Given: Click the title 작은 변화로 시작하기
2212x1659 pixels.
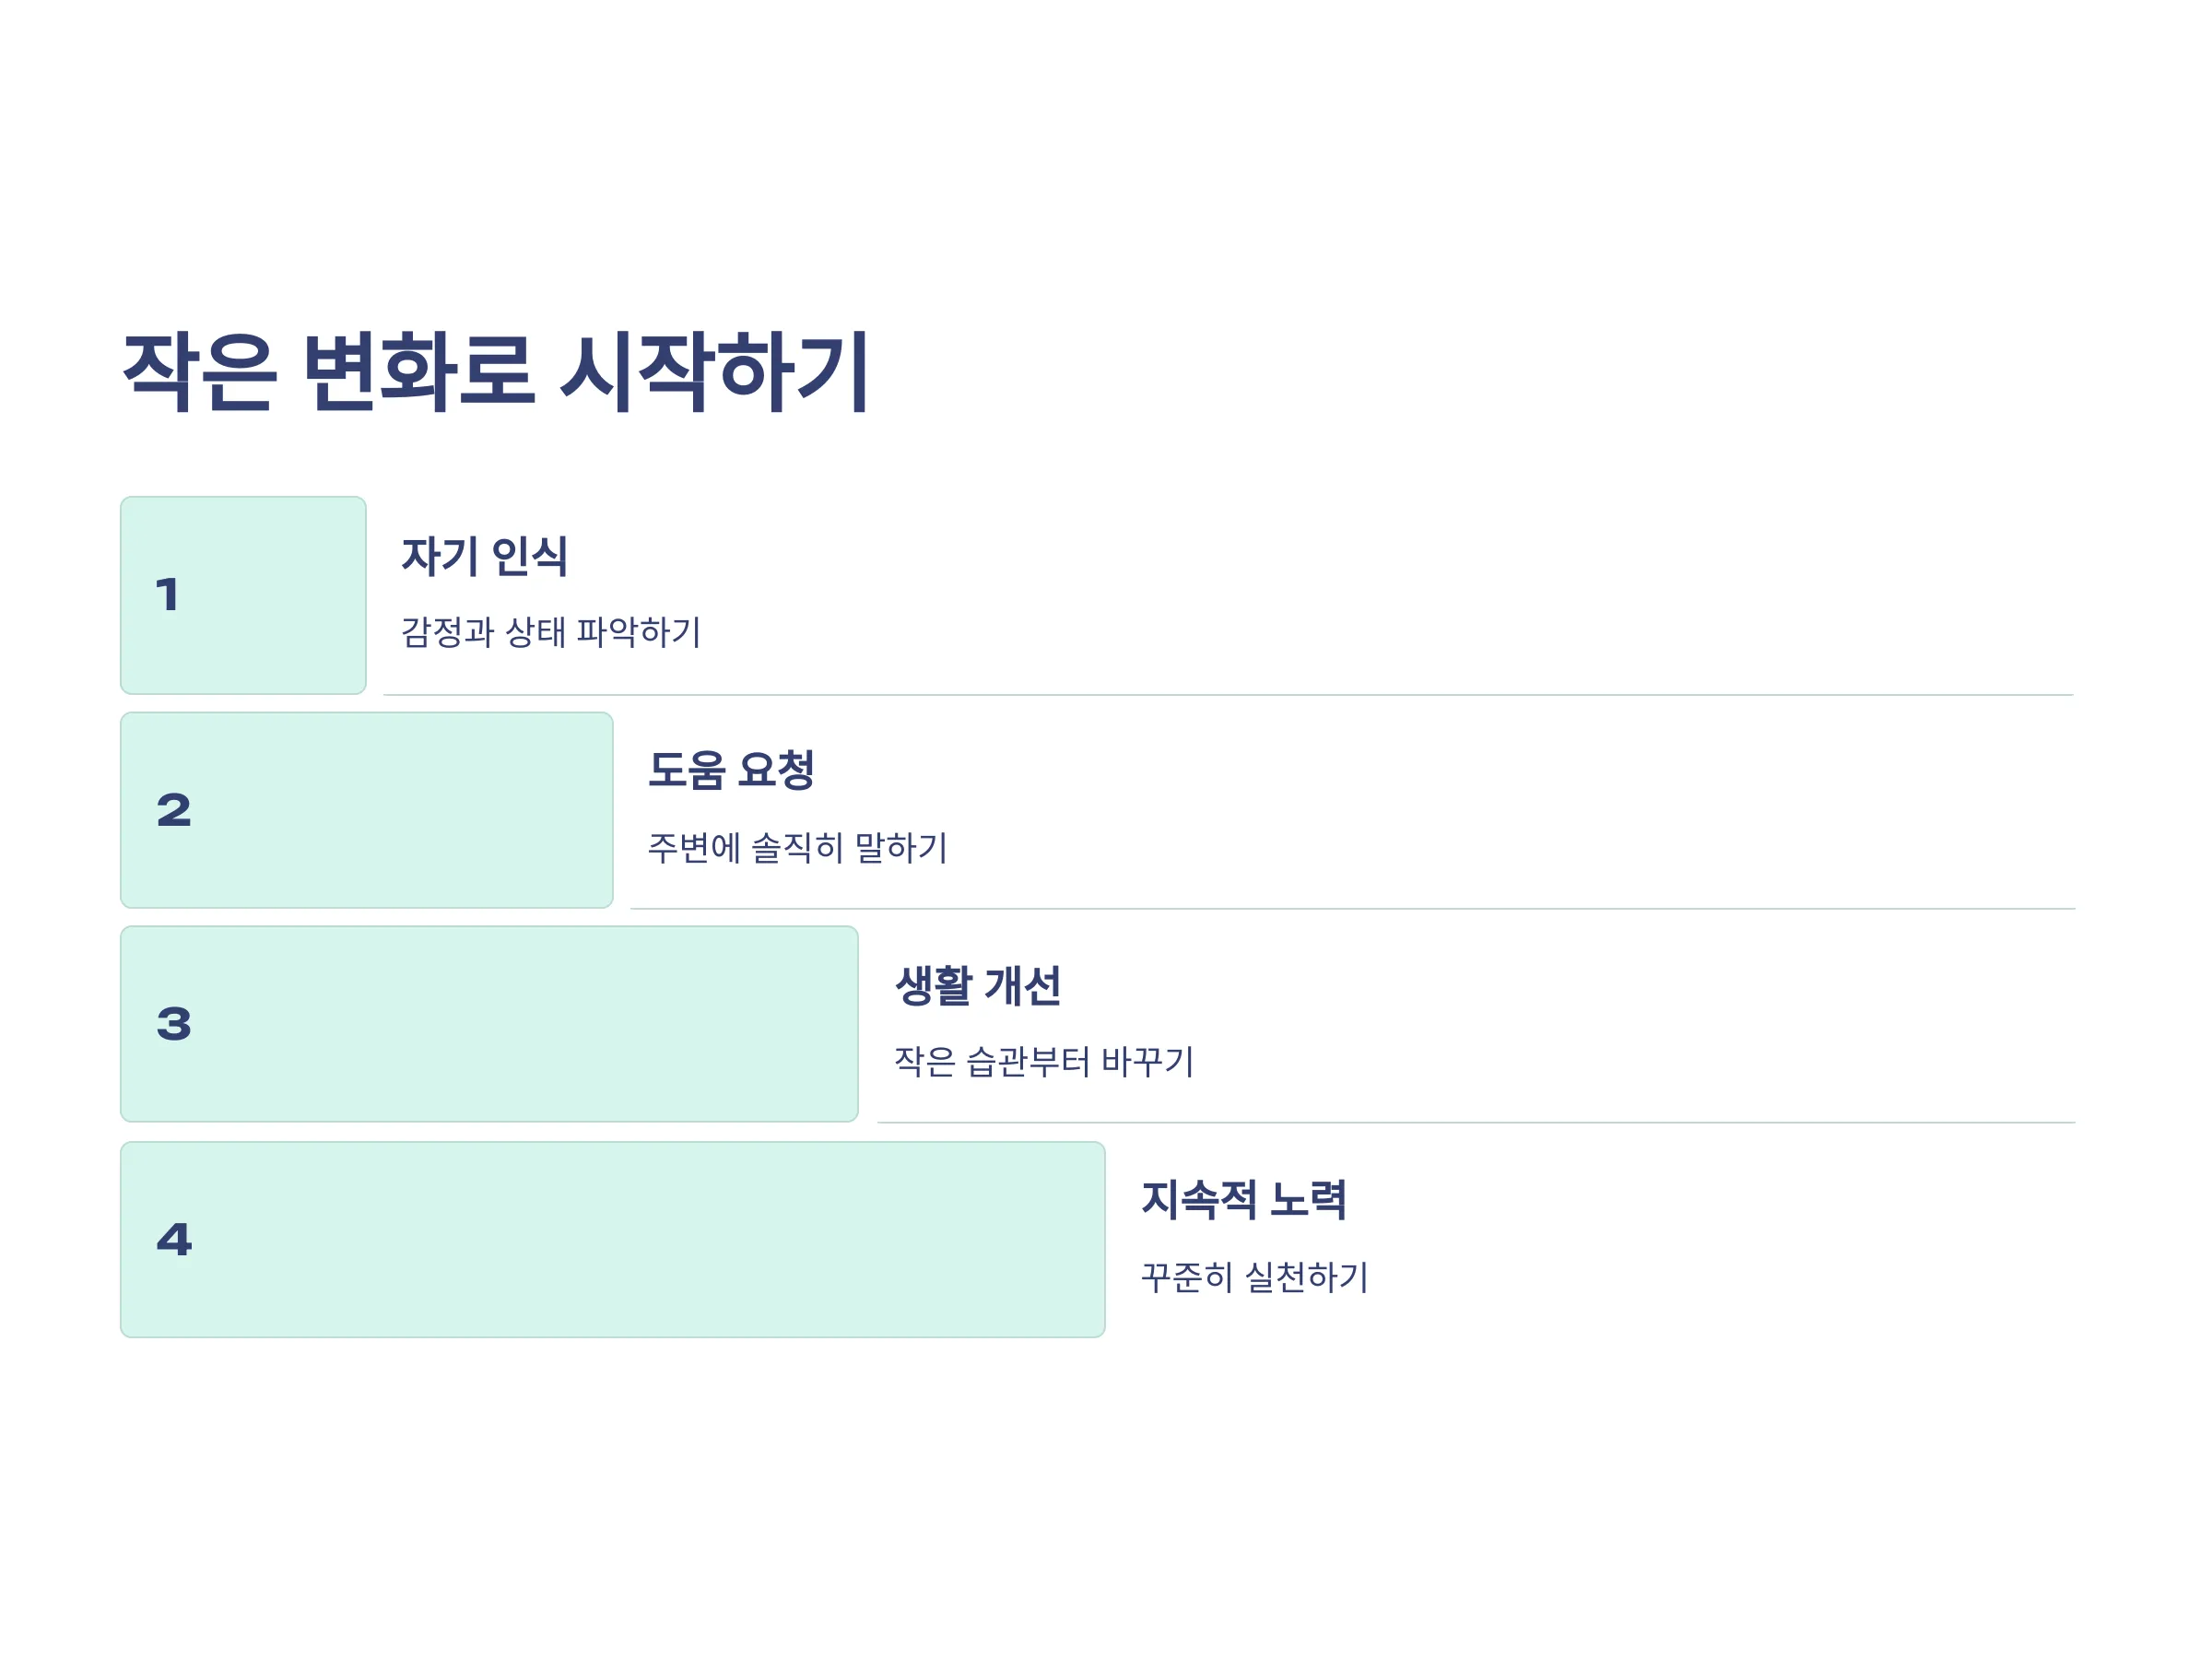Looking at the screenshot, I should (495, 372).
